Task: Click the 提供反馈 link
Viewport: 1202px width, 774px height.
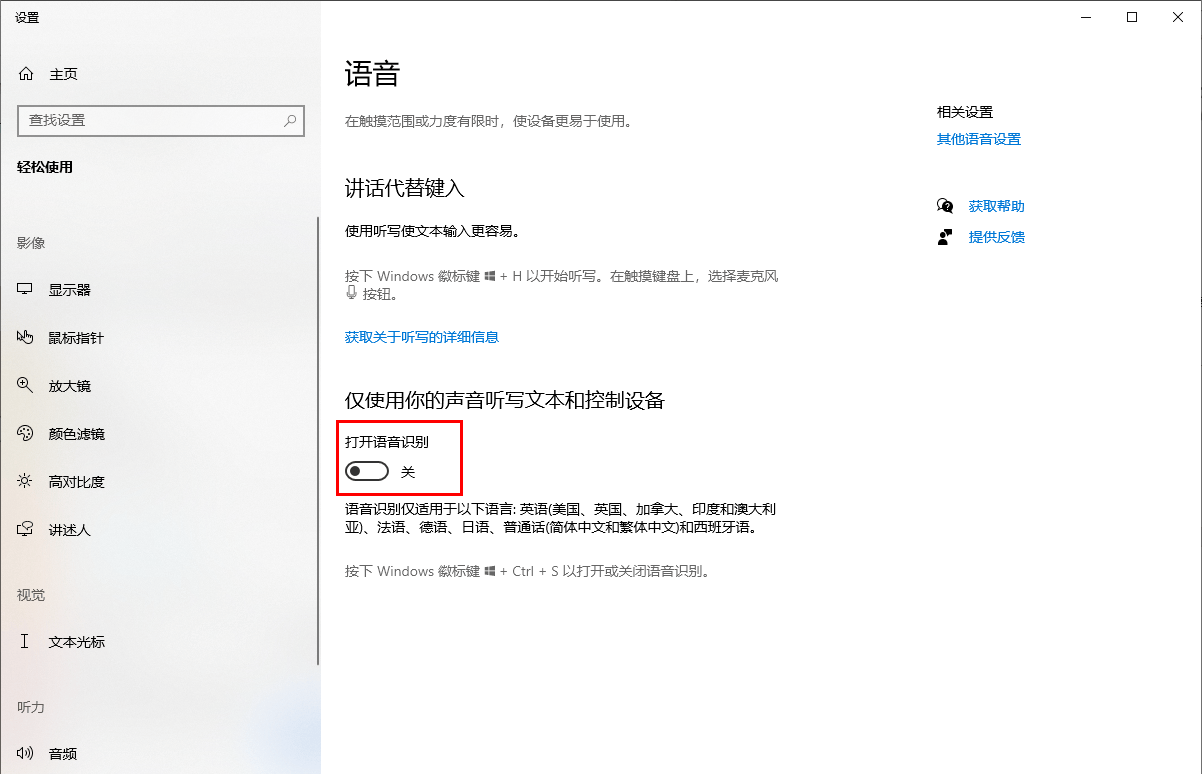Action: point(997,237)
